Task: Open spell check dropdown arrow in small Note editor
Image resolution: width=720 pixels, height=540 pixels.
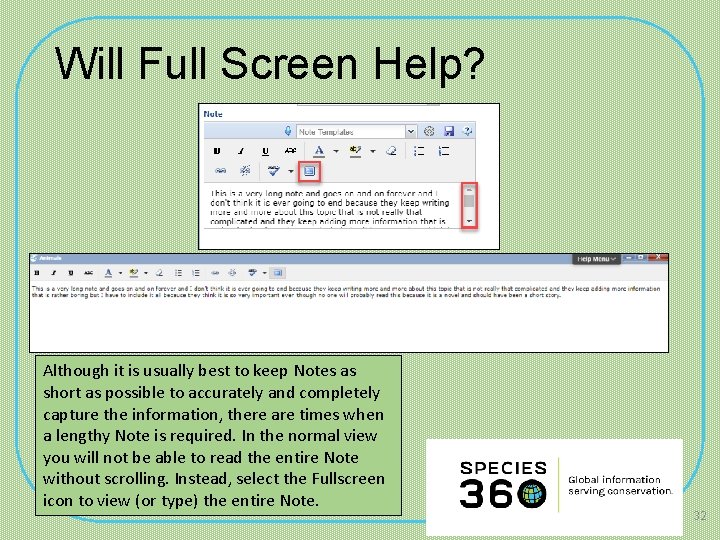Action: [291, 171]
